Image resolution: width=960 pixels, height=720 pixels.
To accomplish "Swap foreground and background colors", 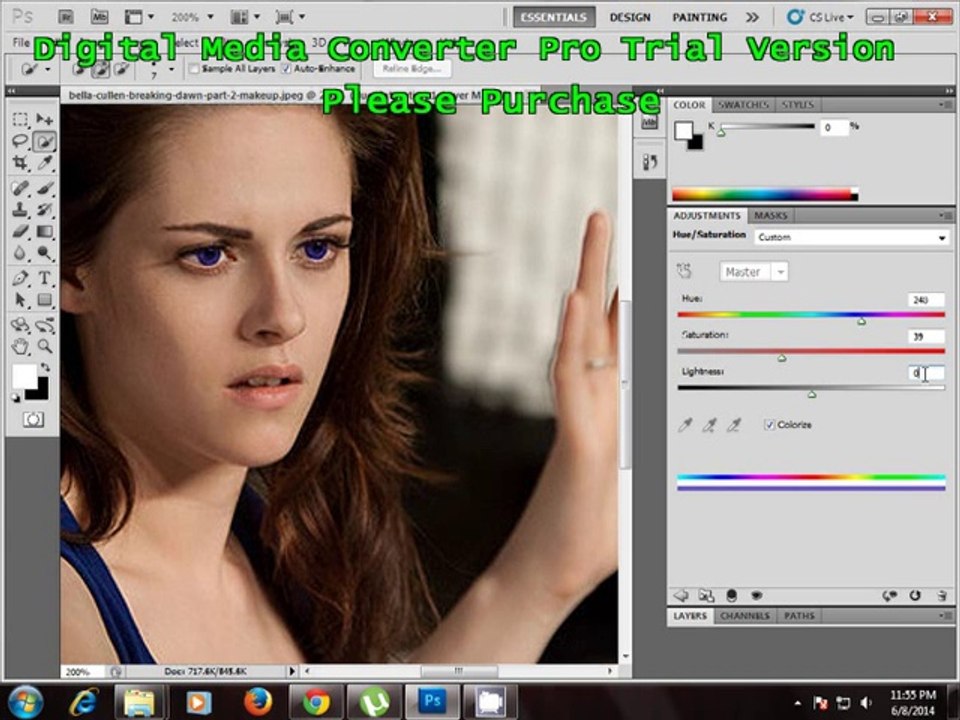I will (x=45, y=367).
